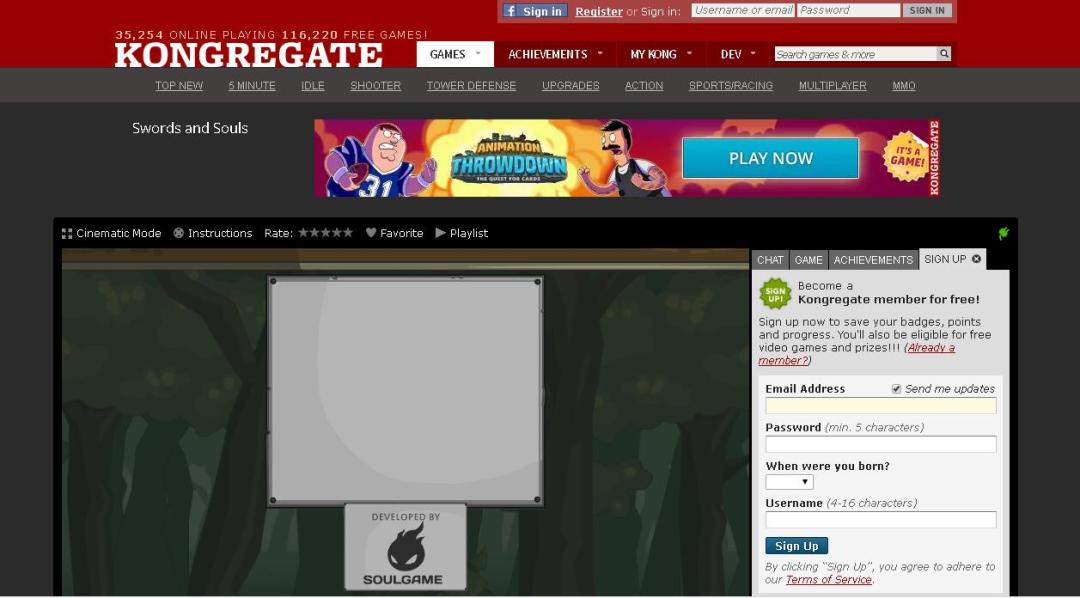Image resolution: width=1080 pixels, height=598 pixels.
Task: Switch to the ACHIEVEMENTS panel tab
Action: click(x=873, y=260)
